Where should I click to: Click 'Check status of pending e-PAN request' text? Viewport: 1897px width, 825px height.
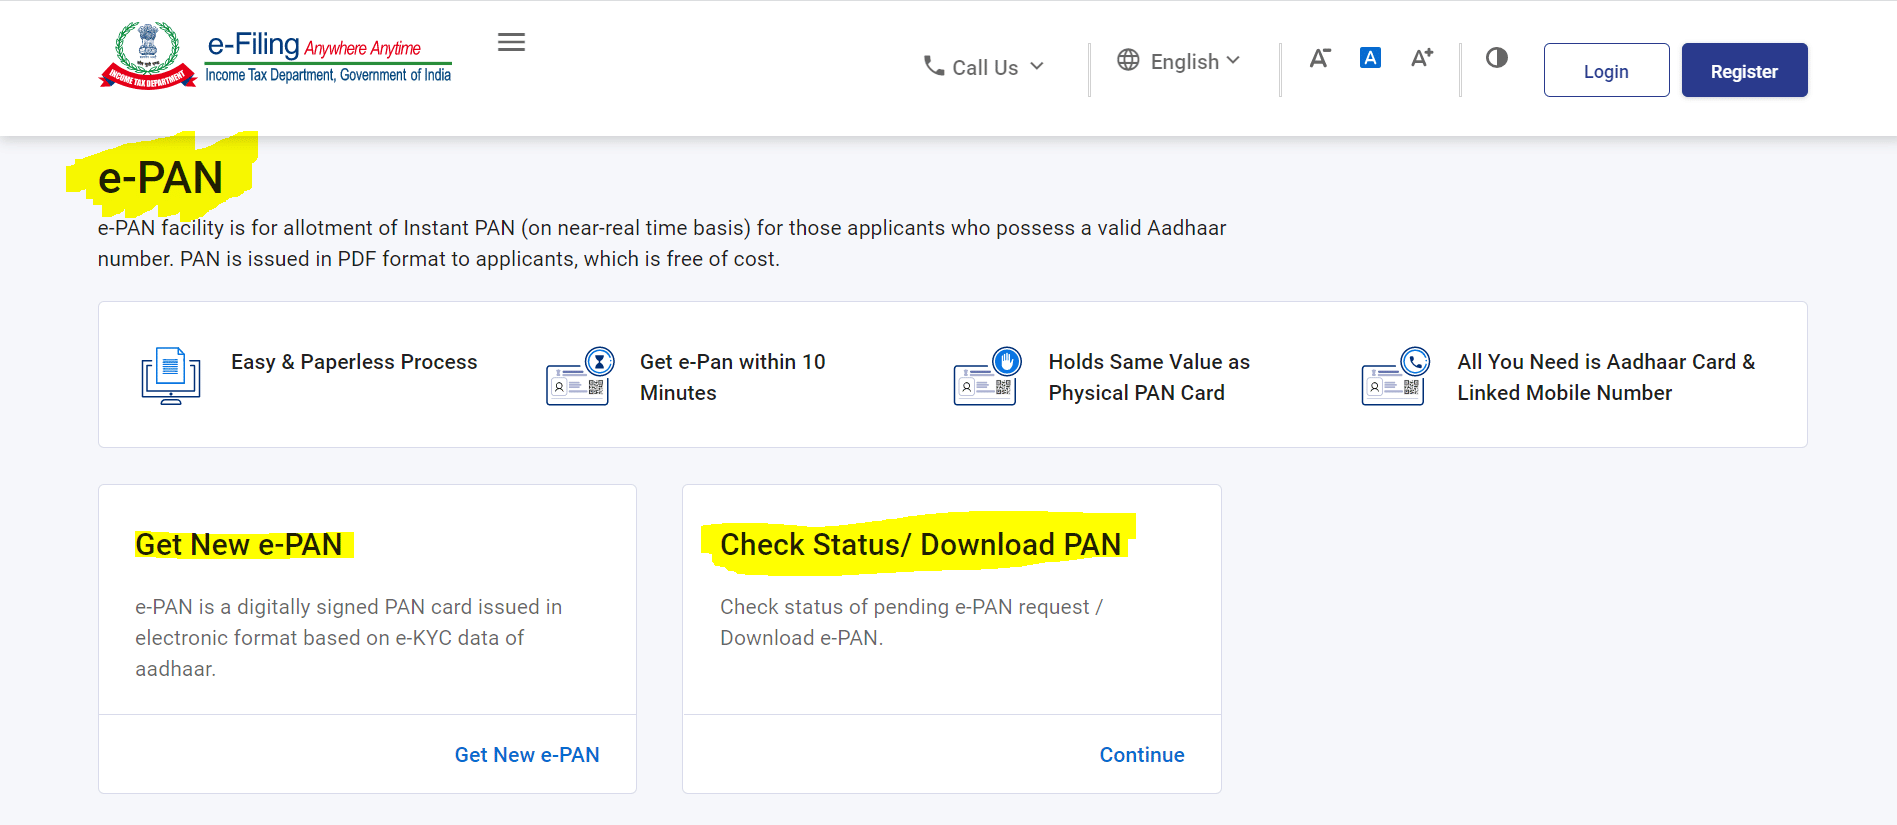click(x=911, y=622)
